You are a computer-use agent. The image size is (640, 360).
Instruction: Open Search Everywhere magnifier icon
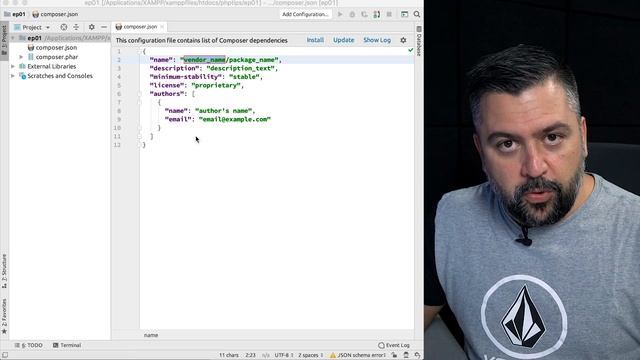click(417, 14)
